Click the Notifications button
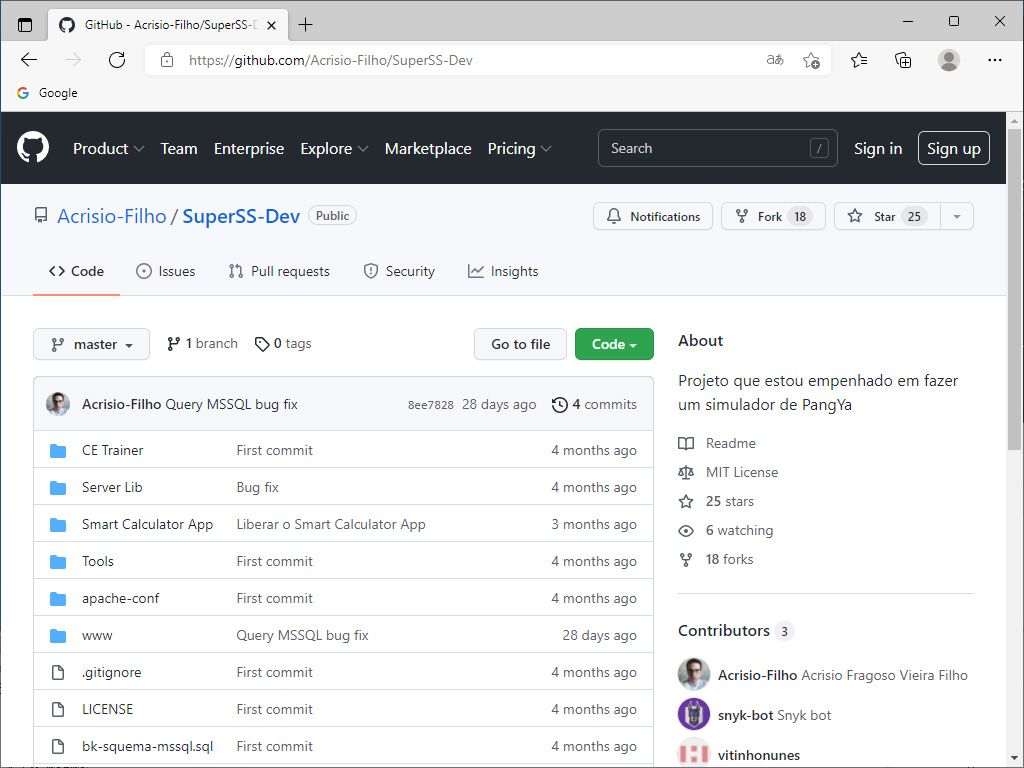This screenshot has height=768, width=1024. coord(653,217)
